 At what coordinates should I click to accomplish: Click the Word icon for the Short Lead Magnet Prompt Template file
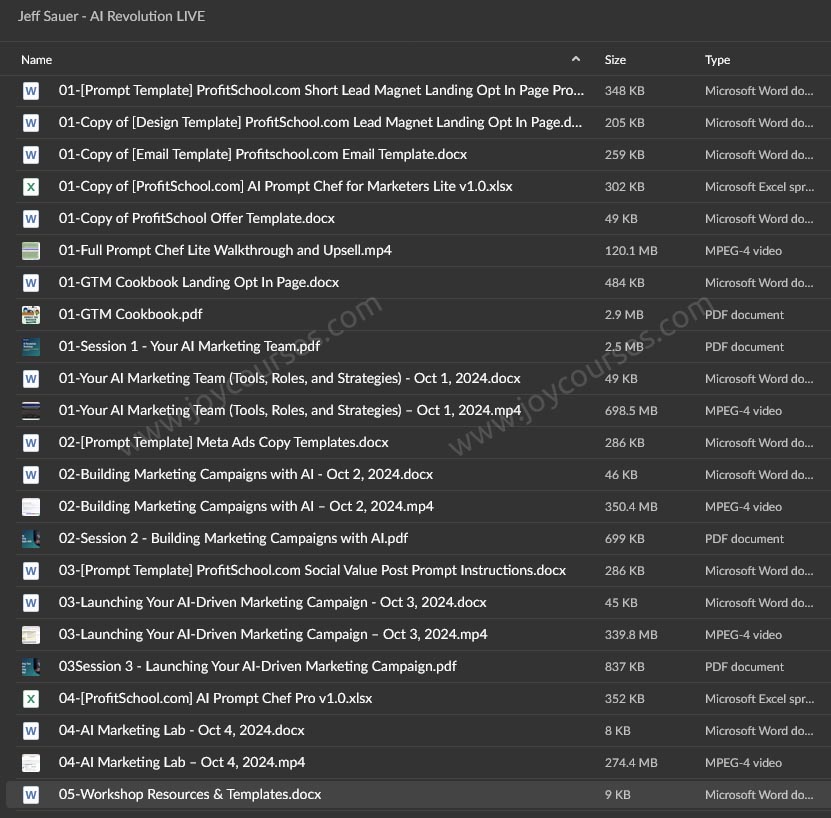31,91
